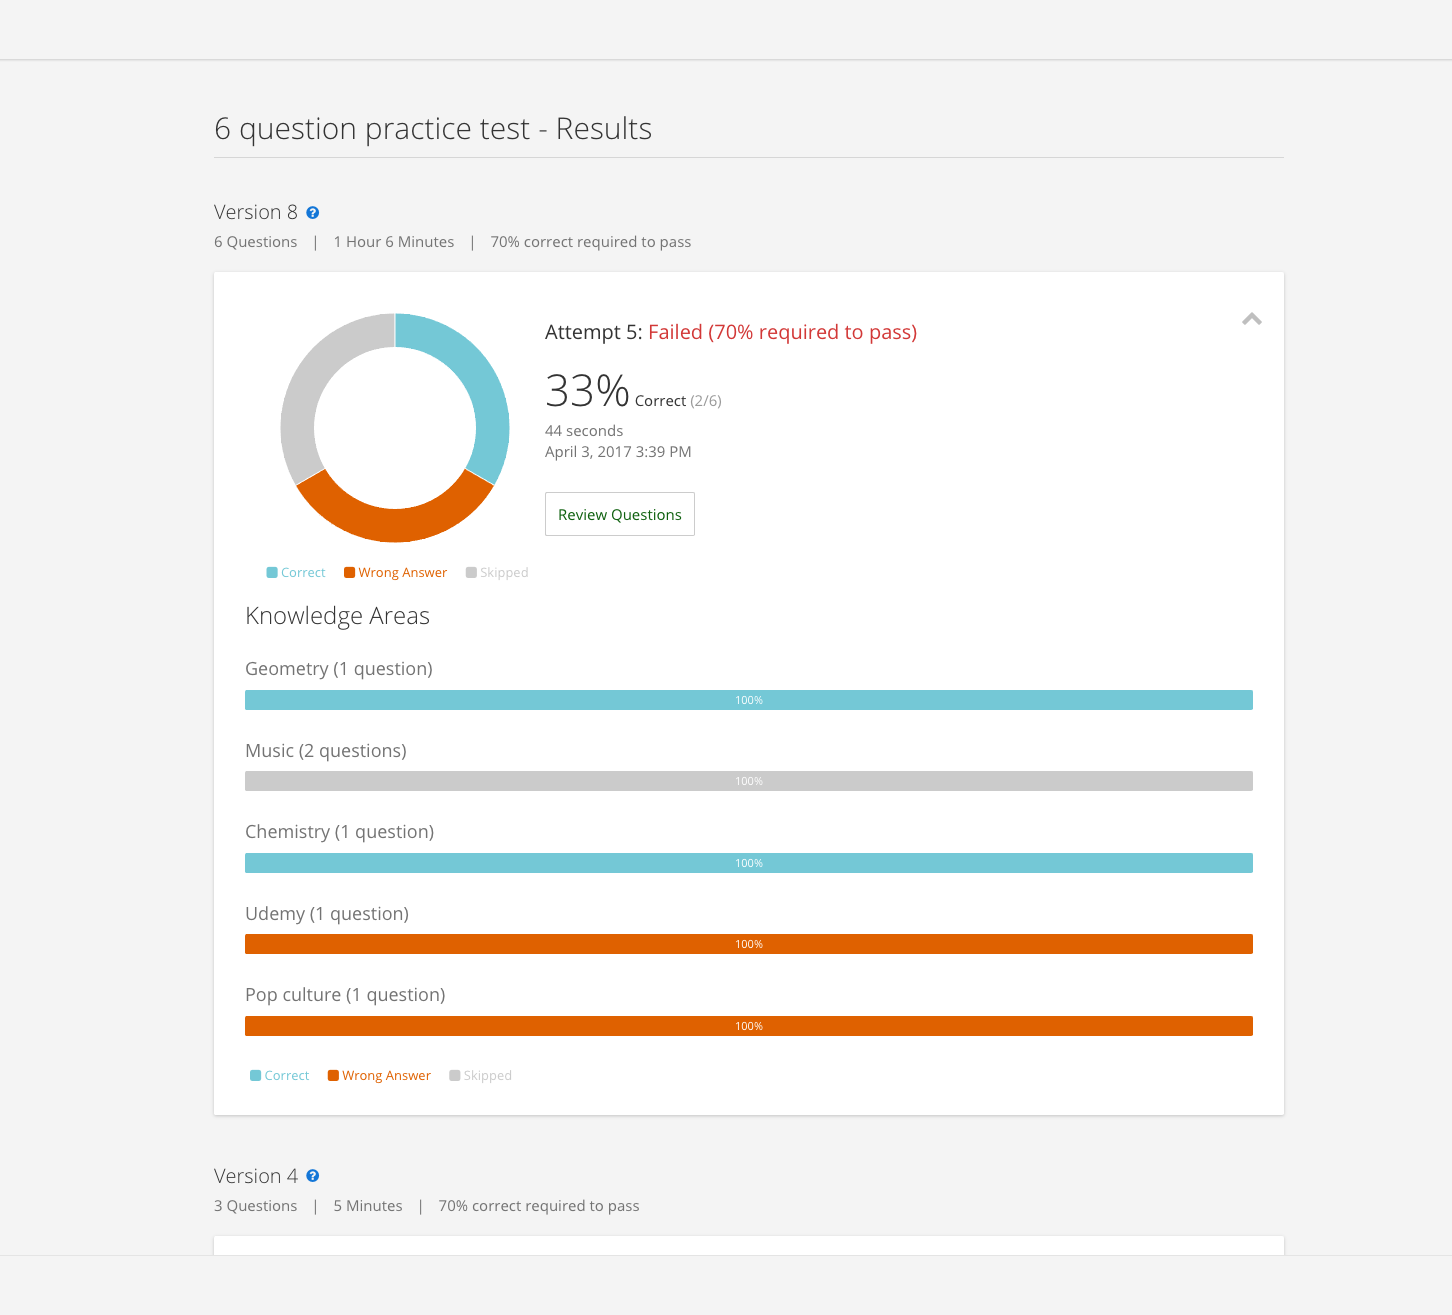Click the 'Geometry (1 question)' label
This screenshot has height=1315, width=1452.
[x=339, y=669]
